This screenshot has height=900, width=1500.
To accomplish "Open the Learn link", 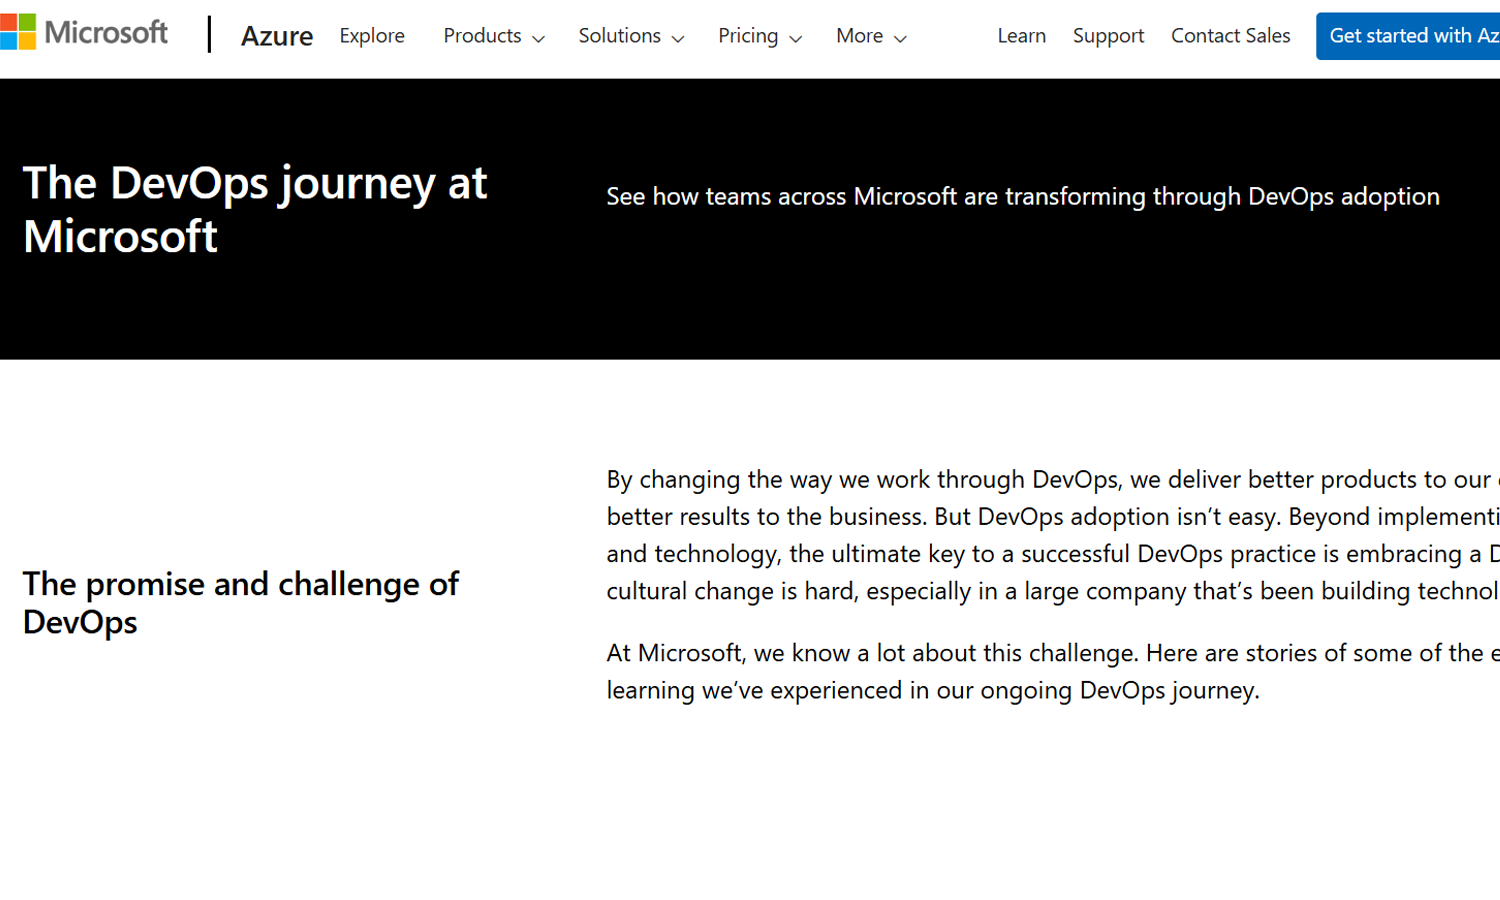I will point(1021,36).
